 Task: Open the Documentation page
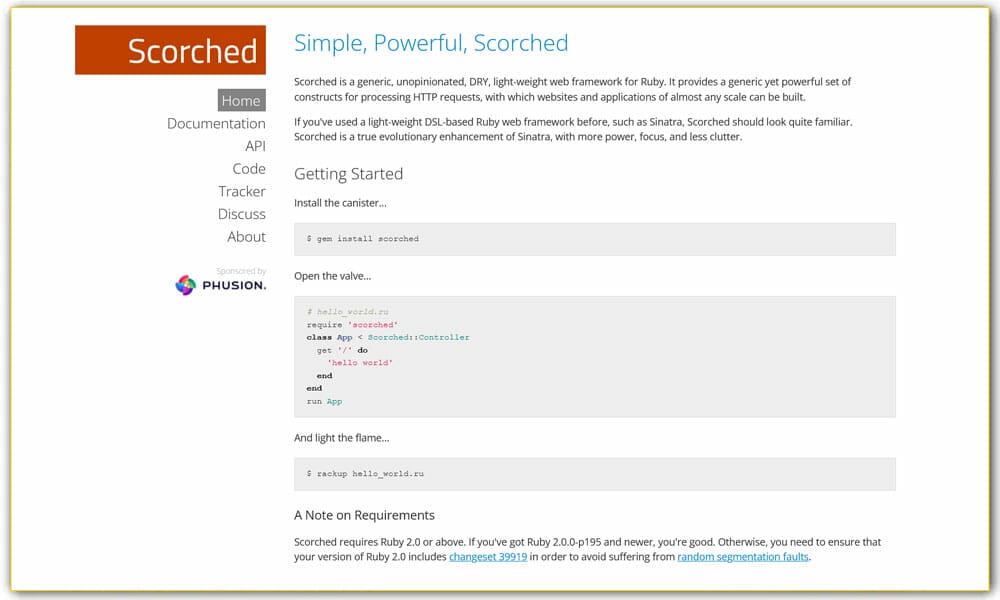pyautogui.click(x=216, y=123)
